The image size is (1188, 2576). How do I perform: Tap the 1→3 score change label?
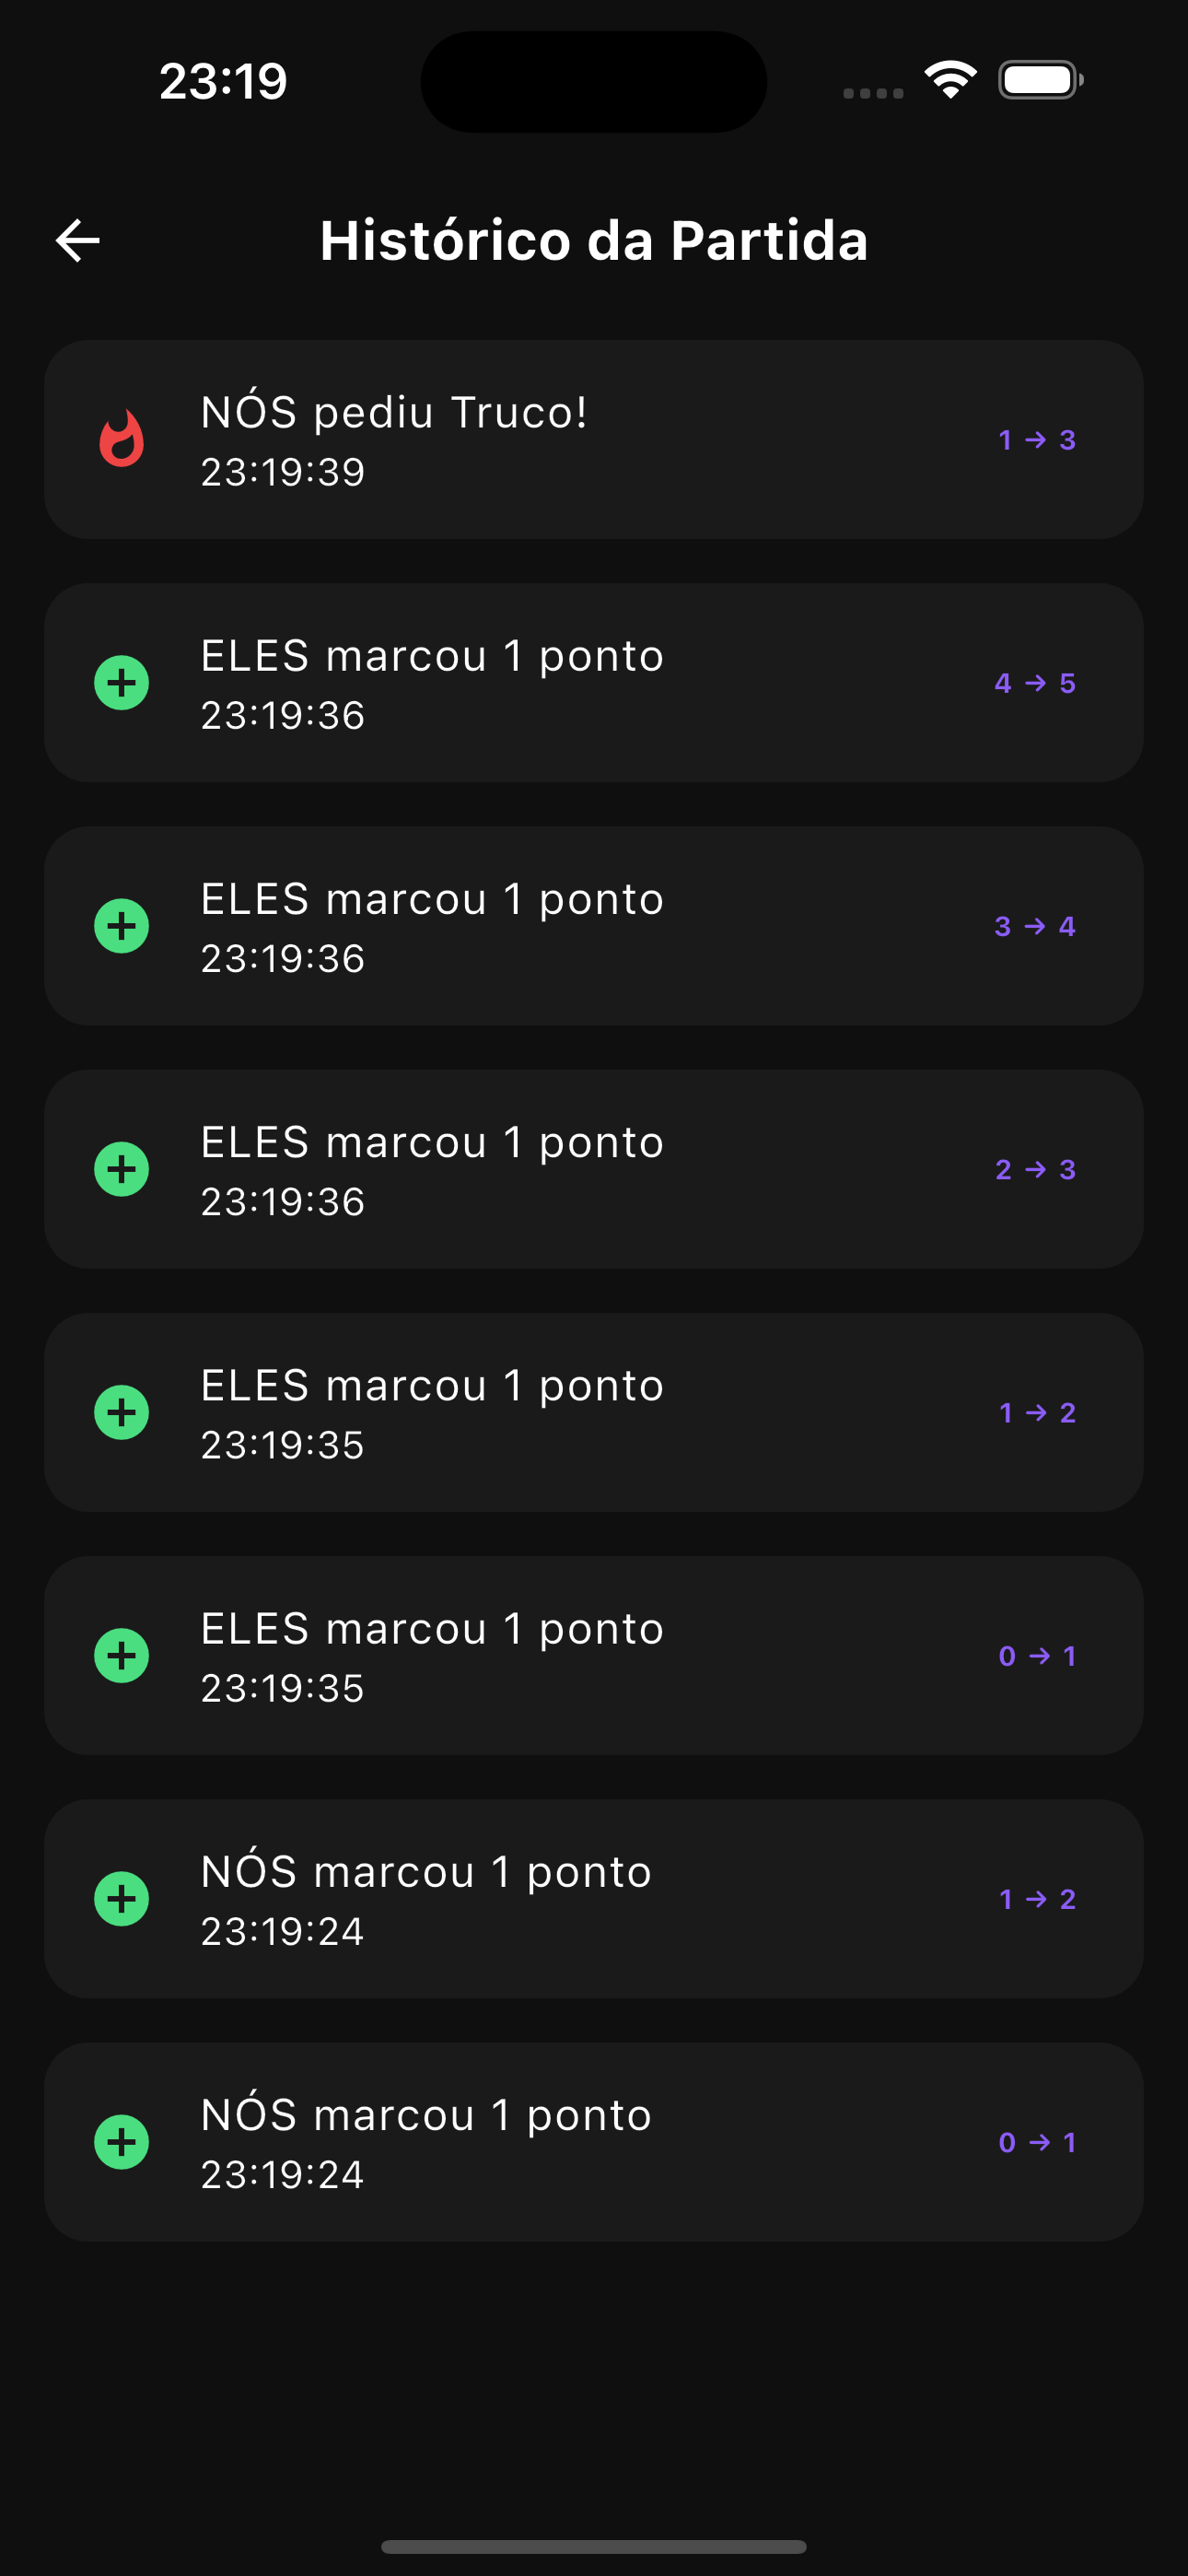pyautogui.click(x=1037, y=440)
